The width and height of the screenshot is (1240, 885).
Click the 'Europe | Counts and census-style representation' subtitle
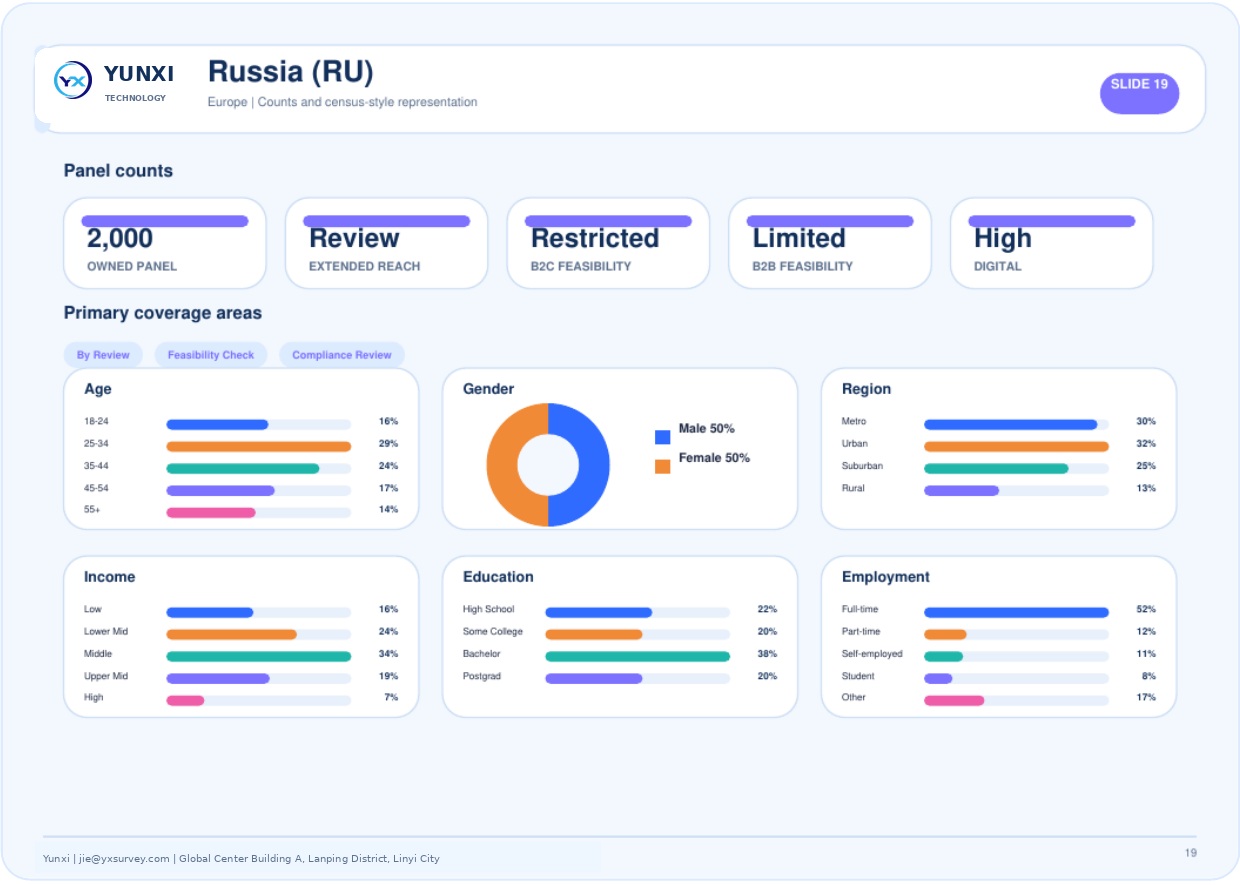pyautogui.click(x=342, y=102)
